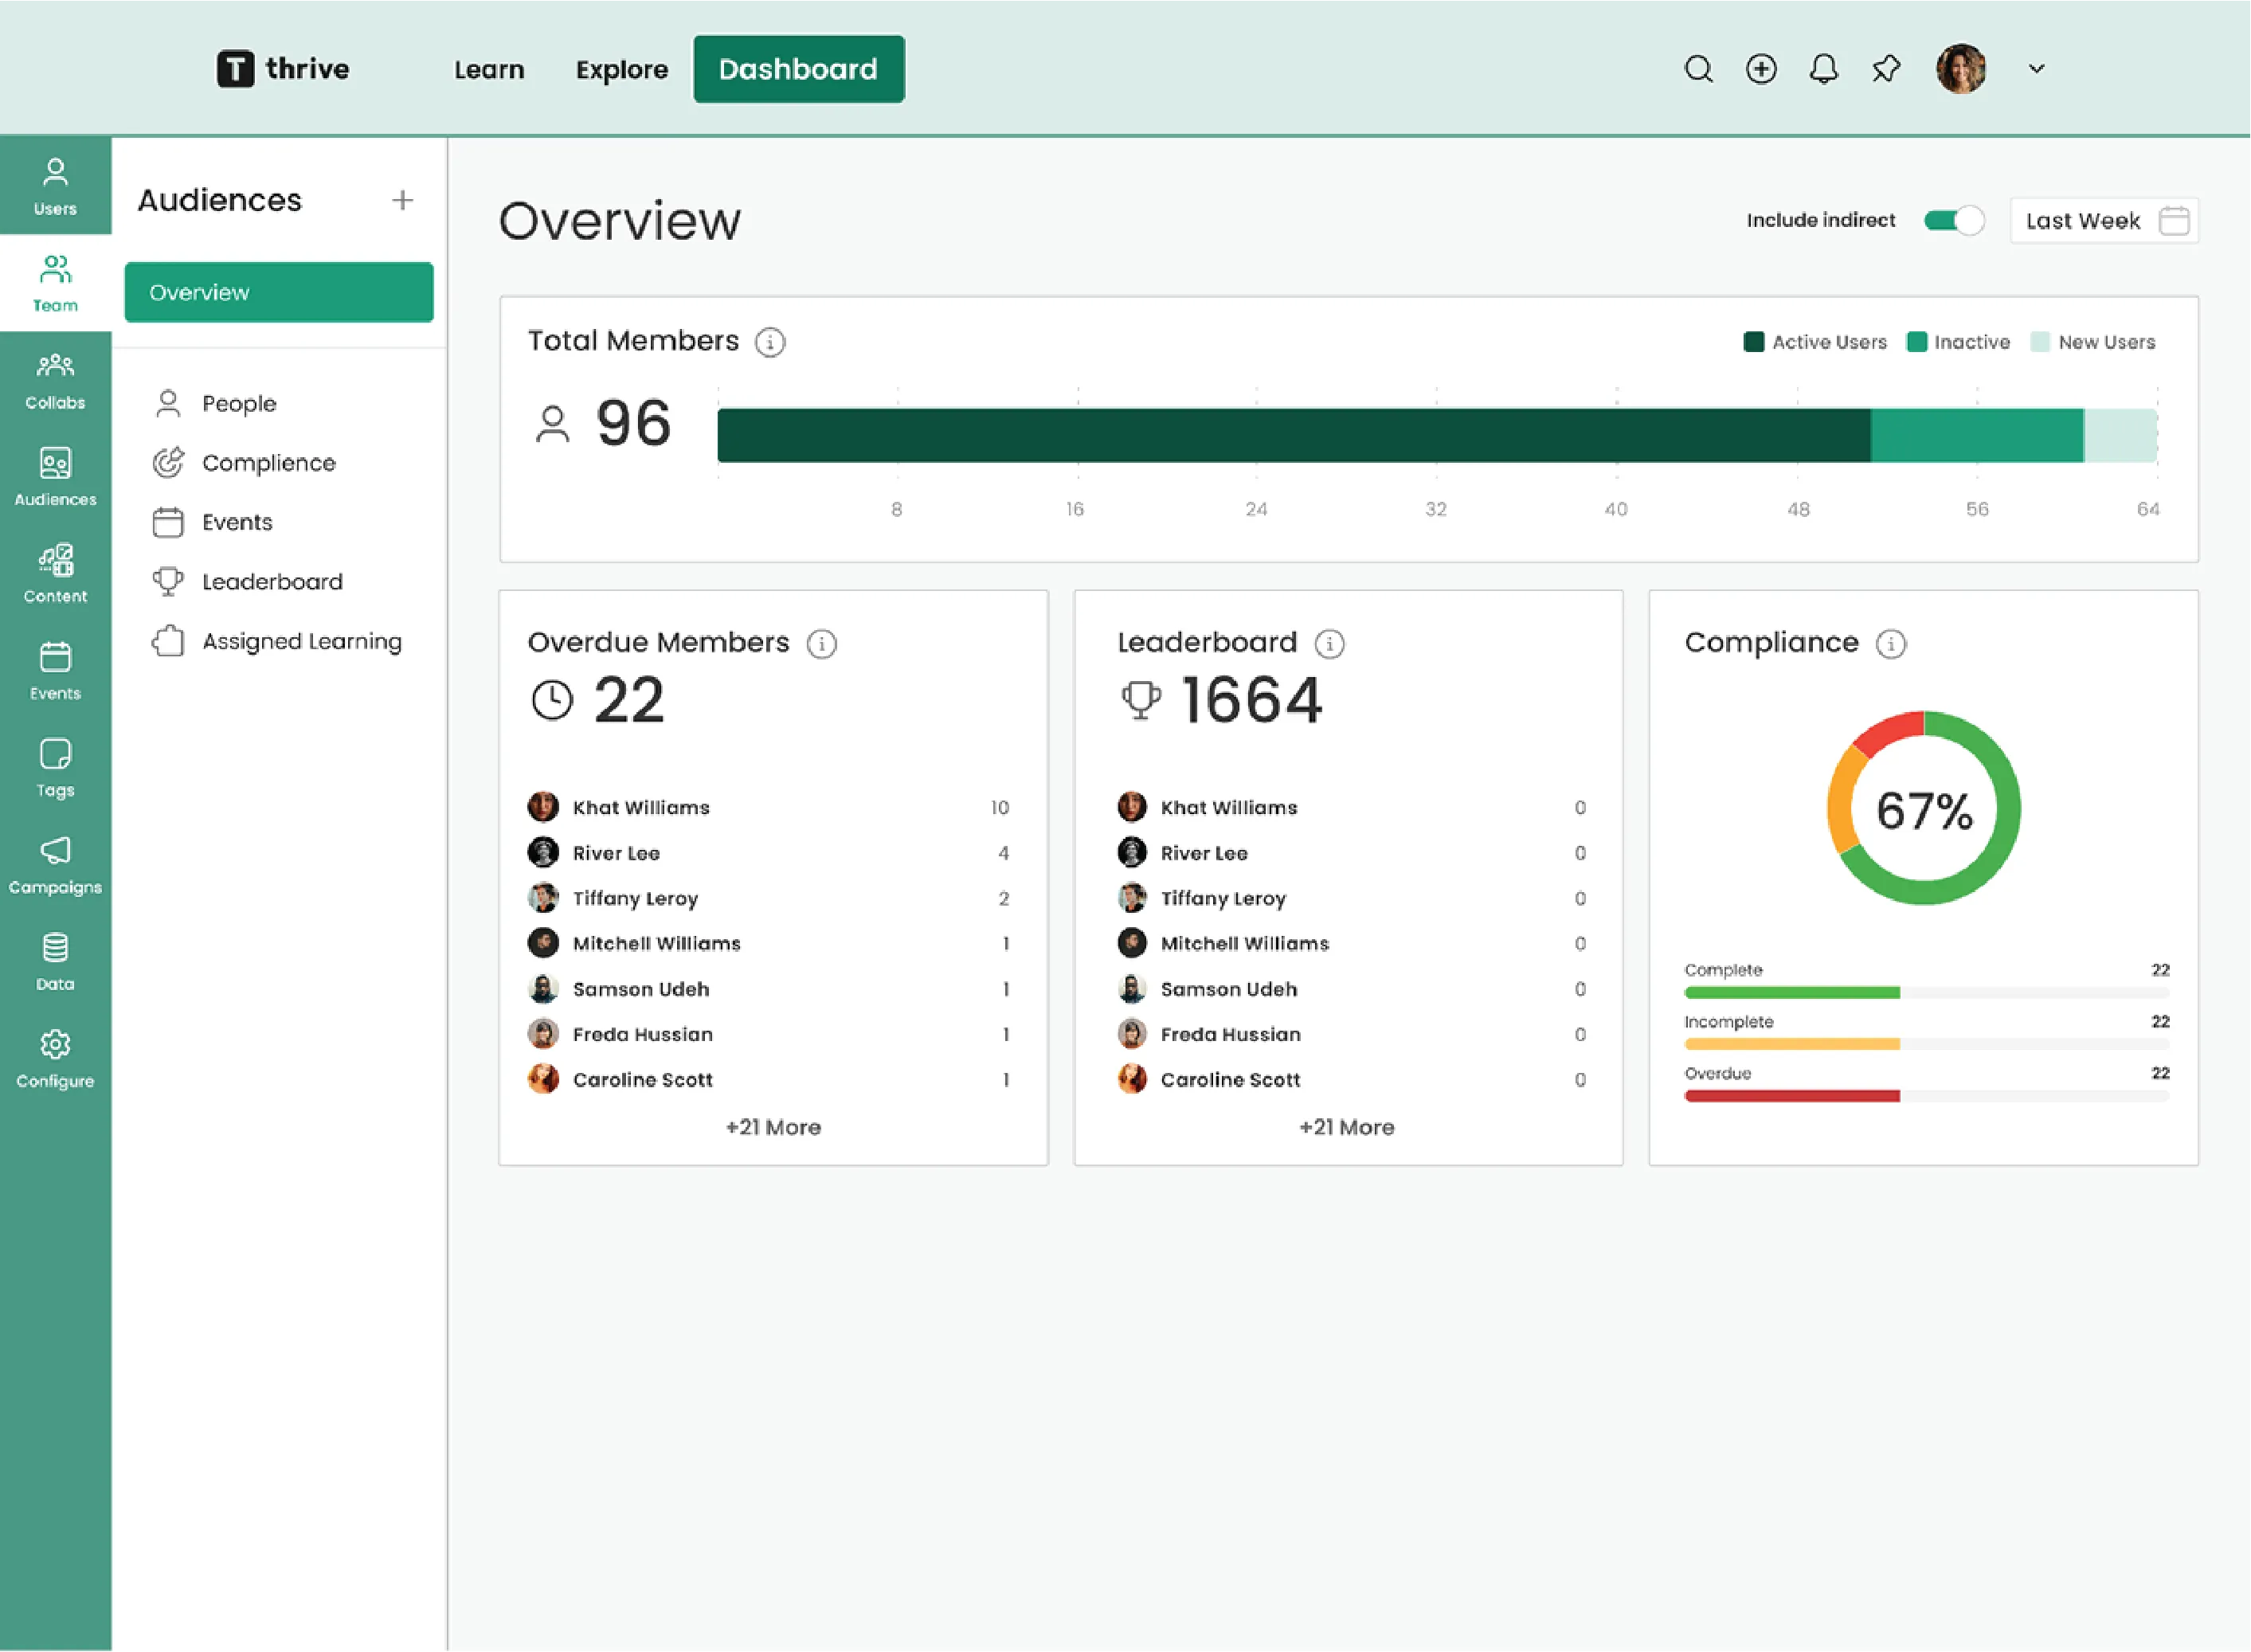The image size is (2251, 1652).
Task: Click the New Users legend swatch
Action: (x=2040, y=342)
